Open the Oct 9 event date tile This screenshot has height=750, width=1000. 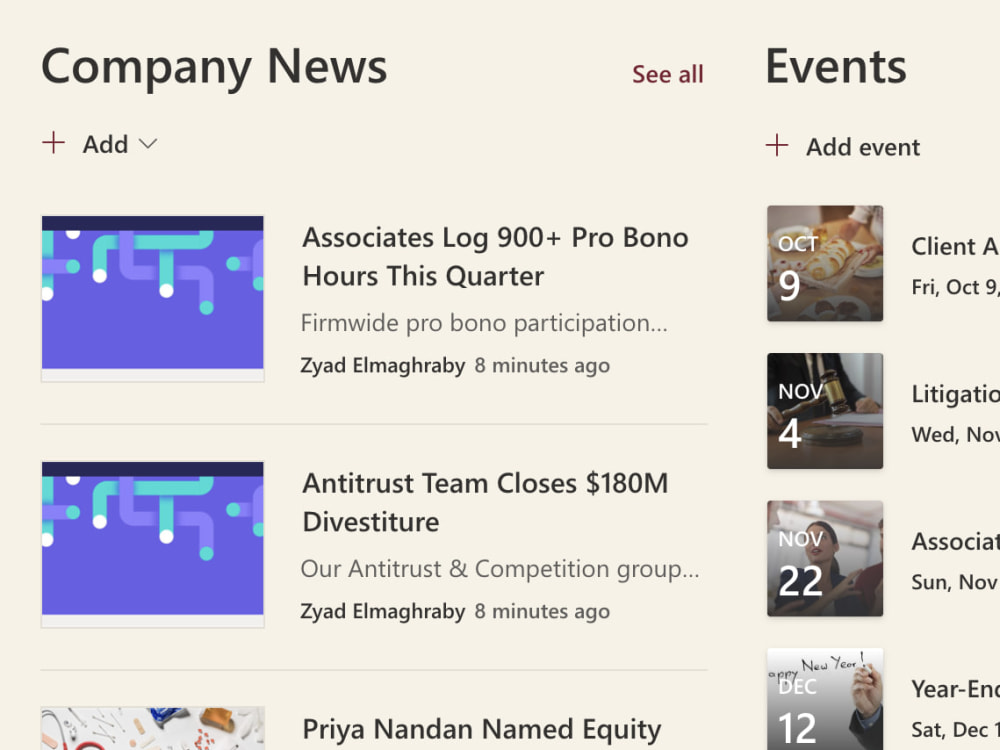(825, 263)
